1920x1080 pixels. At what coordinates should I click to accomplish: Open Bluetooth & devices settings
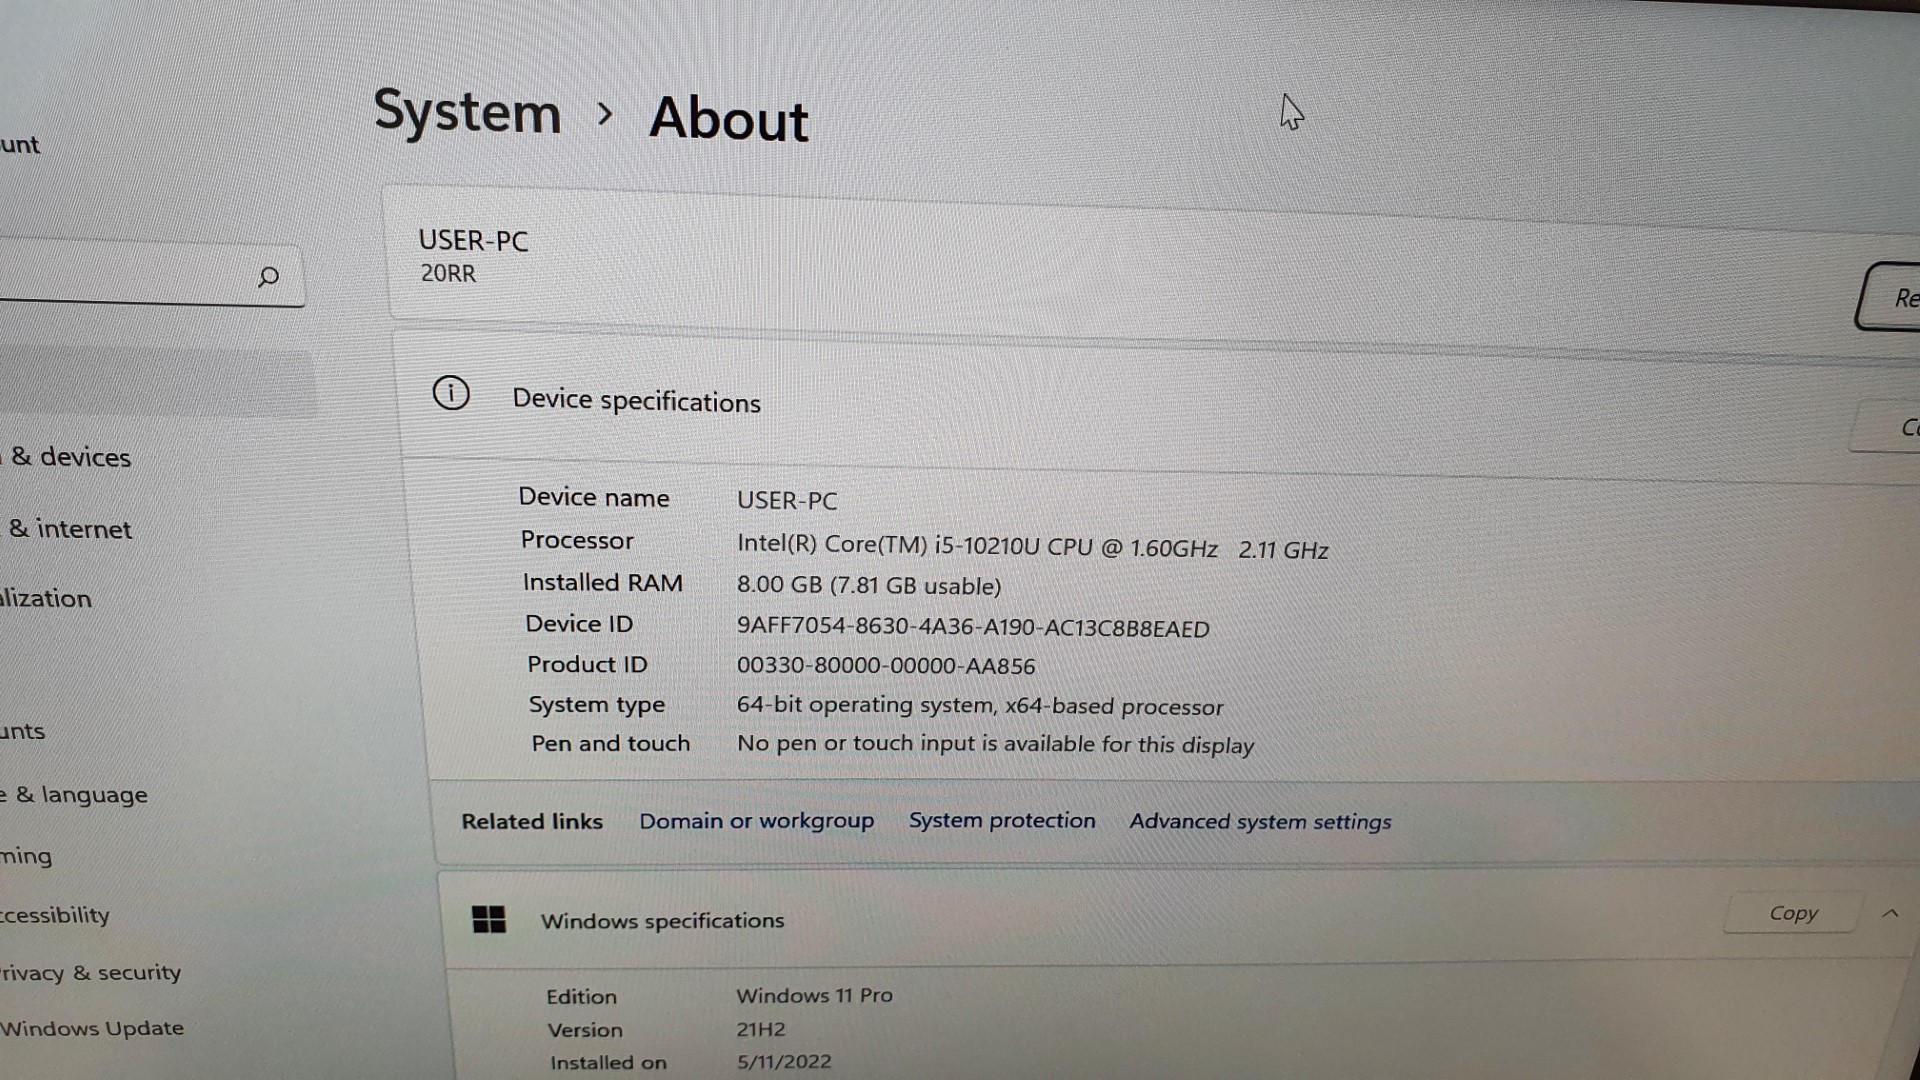tap(66, 457)
